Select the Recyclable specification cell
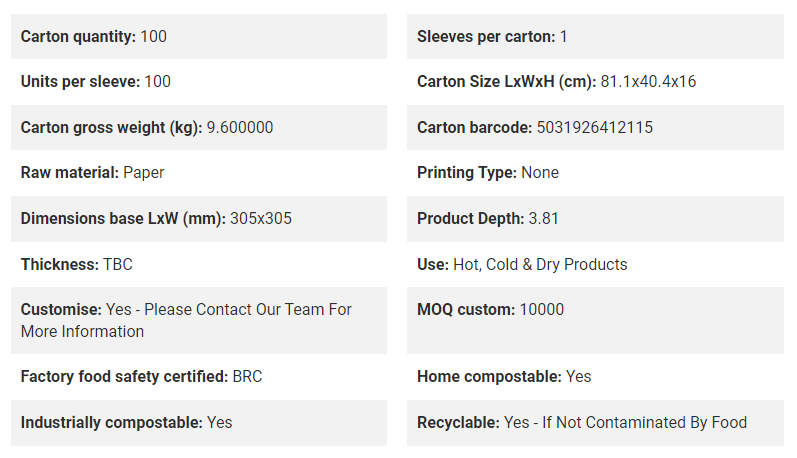This screenshot has width=797, height=458. tap(595, 423)
